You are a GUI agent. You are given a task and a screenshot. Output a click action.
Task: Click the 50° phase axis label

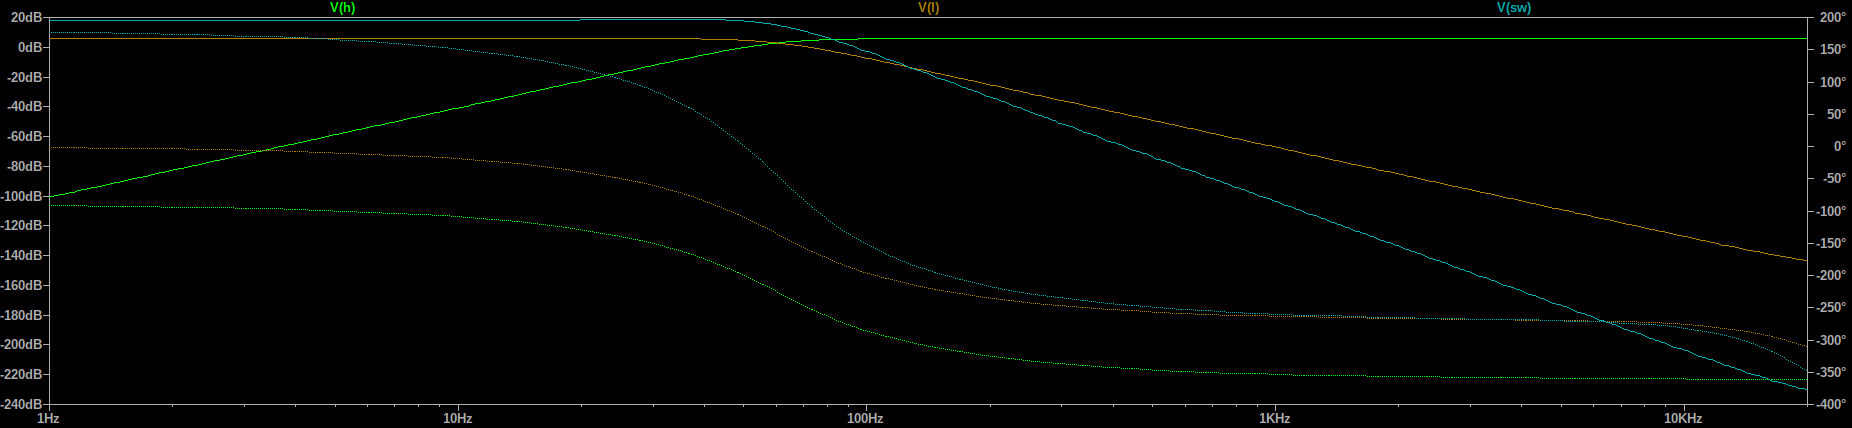(x=1835, y=114)
